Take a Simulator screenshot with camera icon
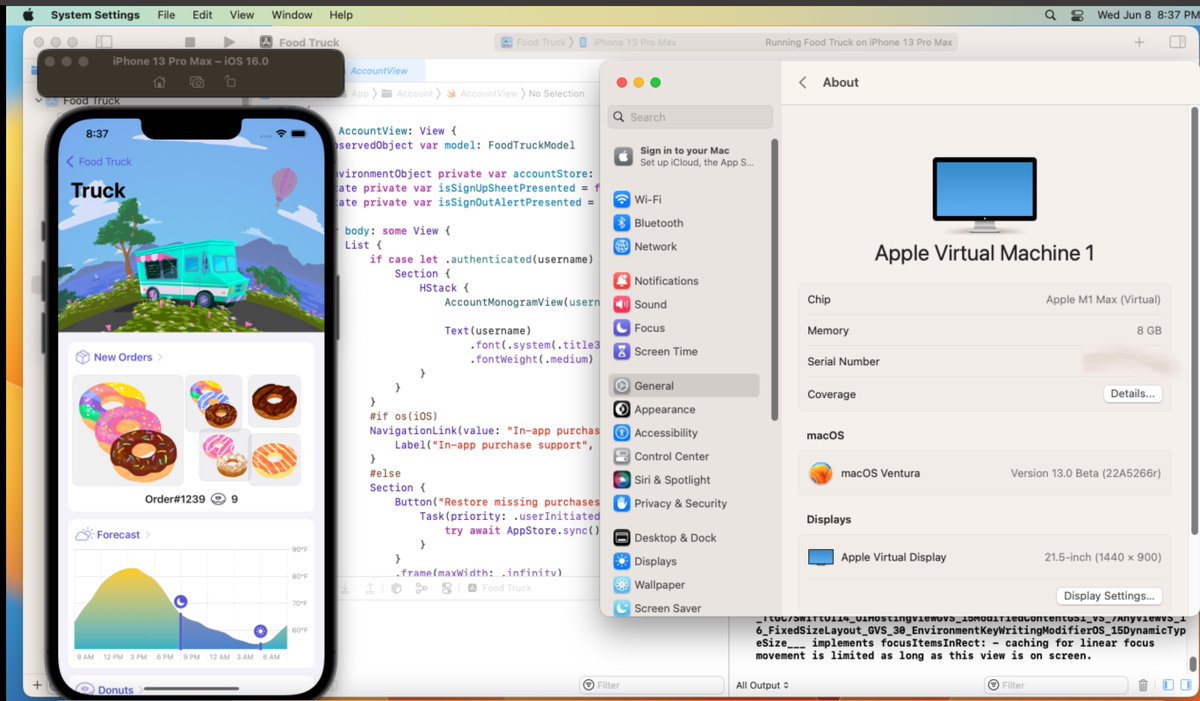 [197, 82]
